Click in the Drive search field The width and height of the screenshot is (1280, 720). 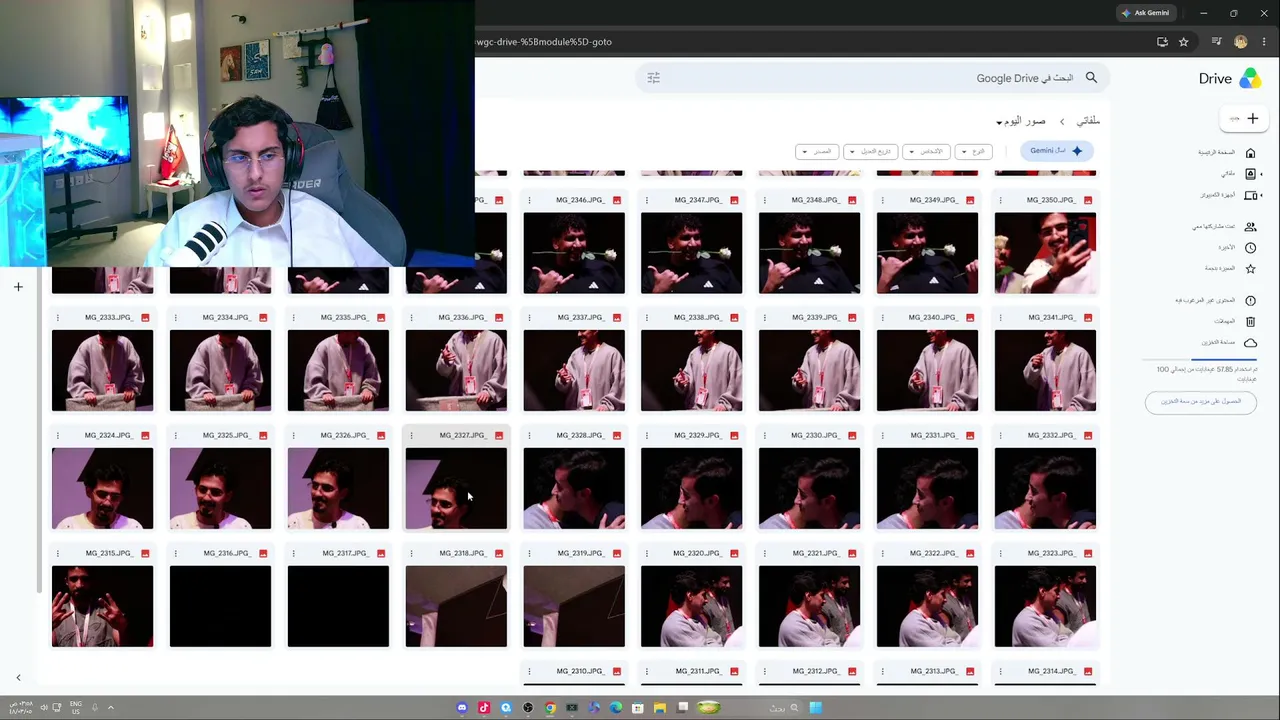pyautogui.click(x=870, y=78)
